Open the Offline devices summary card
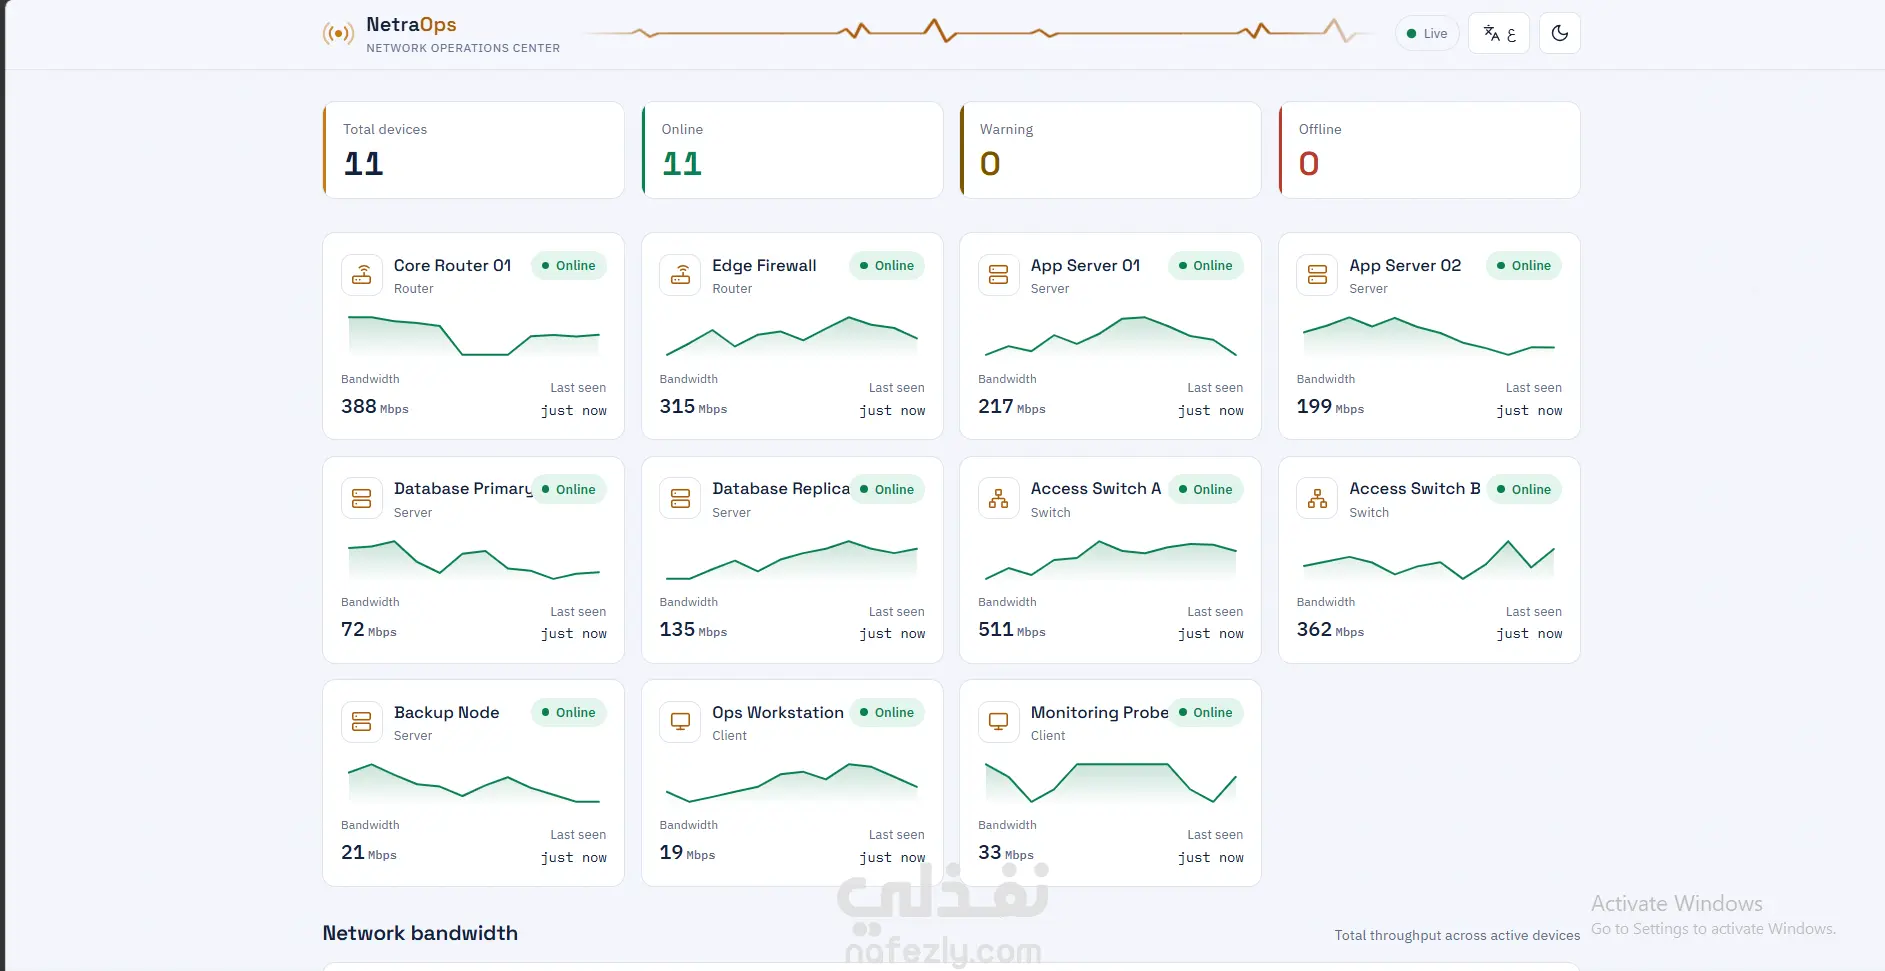1885x971 pixels. 1429,150
